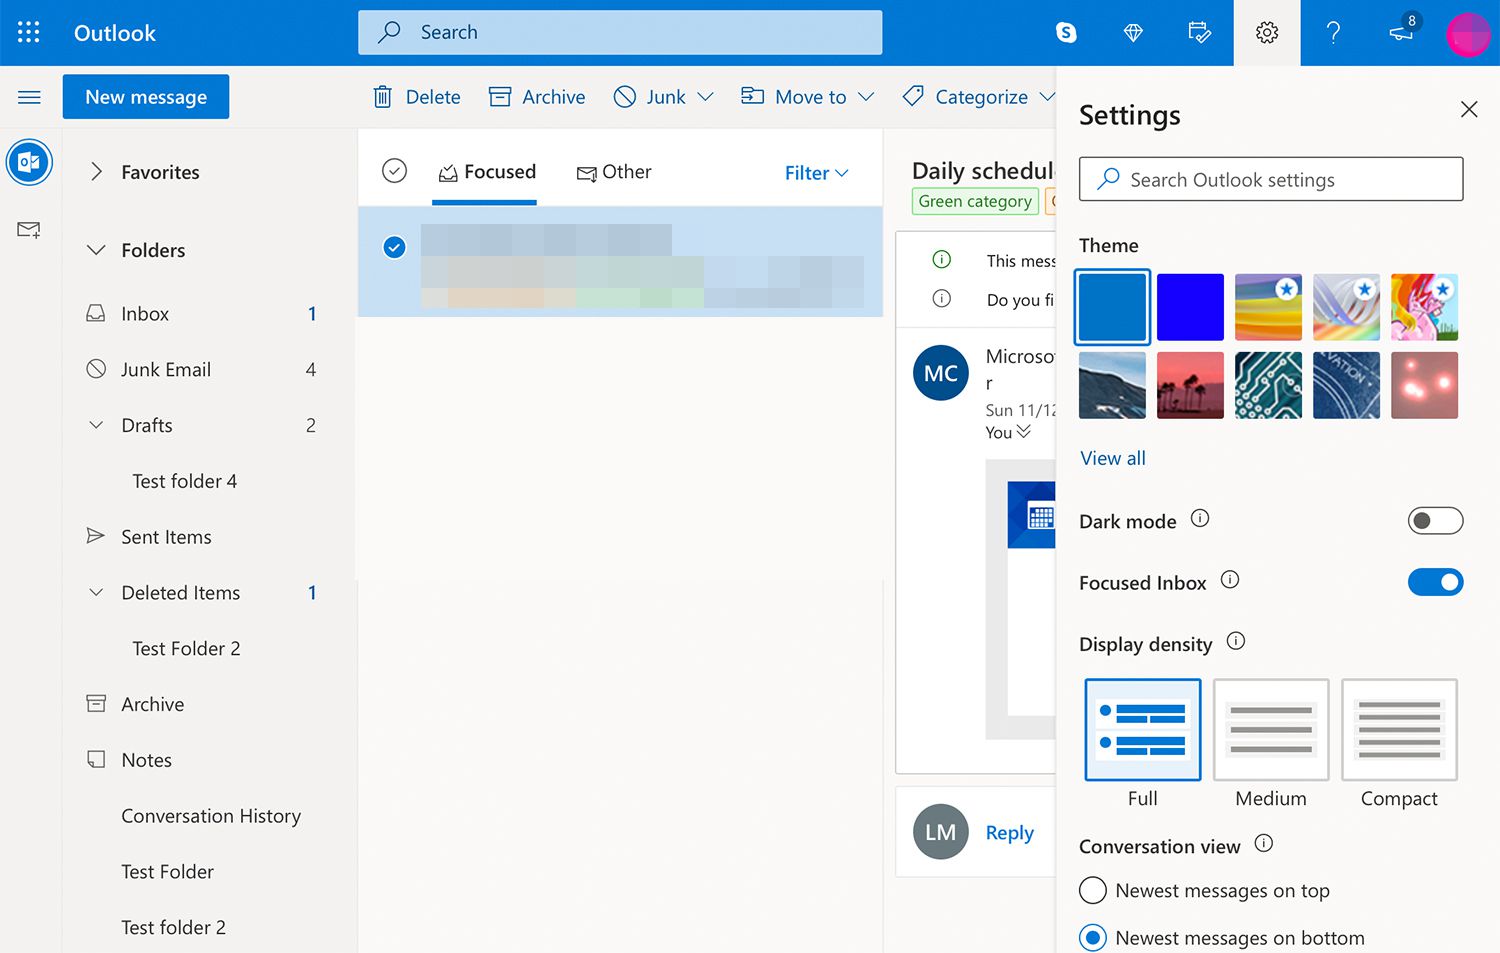Open Help question mark icon

click(1333, 33)
